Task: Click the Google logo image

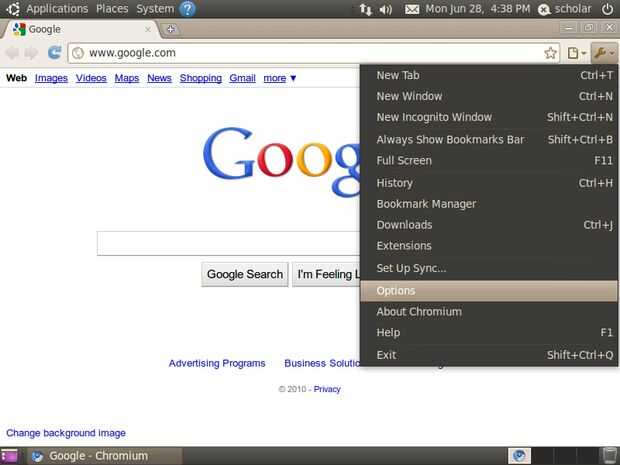Action: (282, 161)
